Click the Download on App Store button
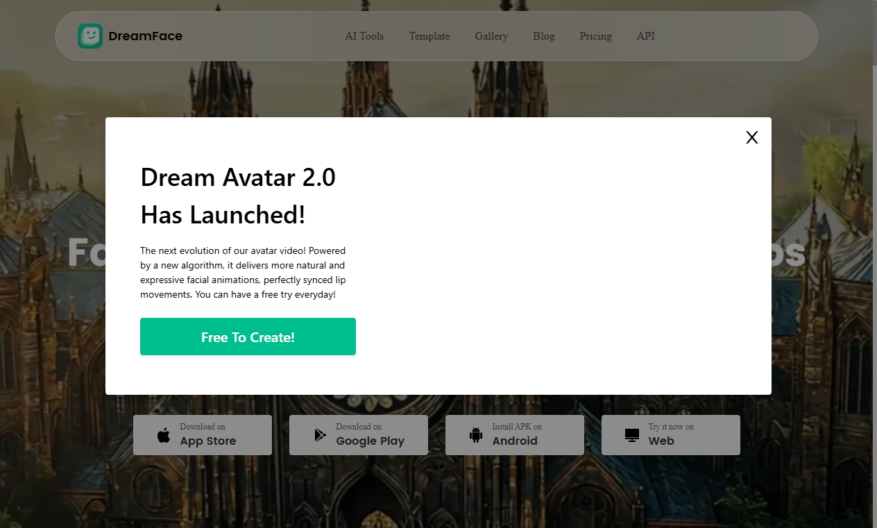The width and height of the screenshot is (877, 528). pos(202,435)
